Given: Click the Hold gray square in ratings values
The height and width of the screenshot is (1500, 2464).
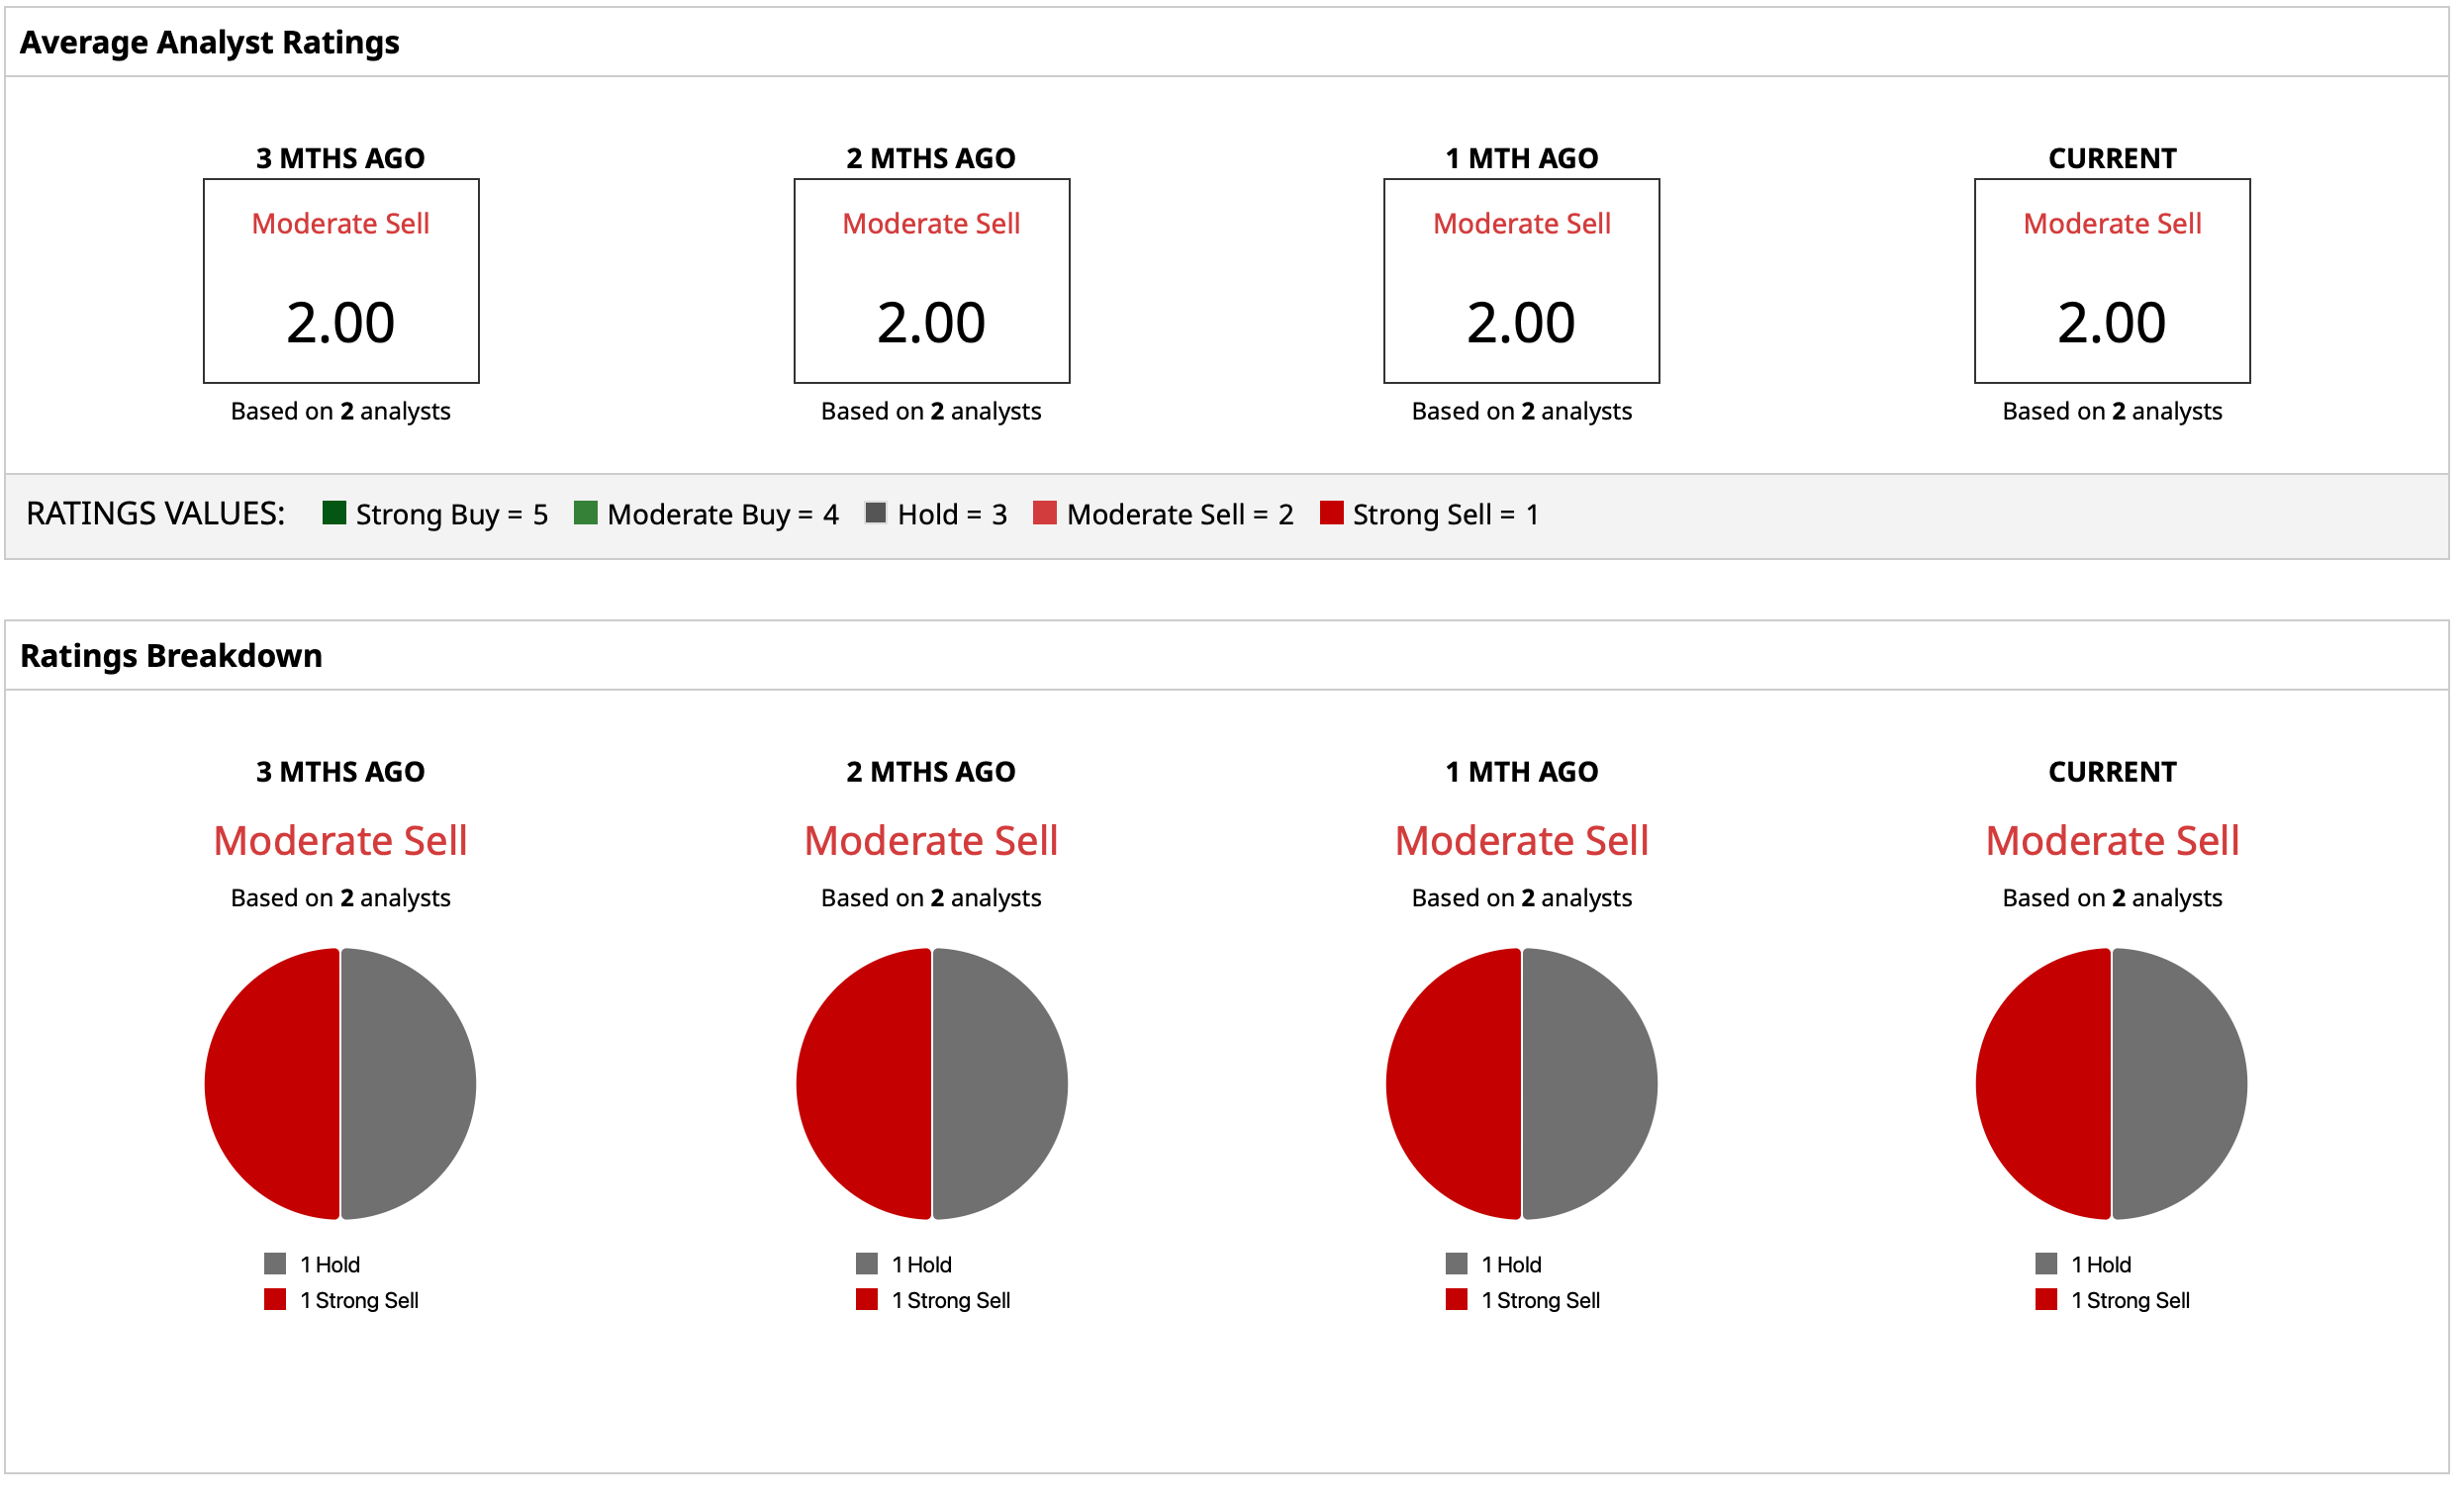Looking at the screenshot, I should point(876,513).
